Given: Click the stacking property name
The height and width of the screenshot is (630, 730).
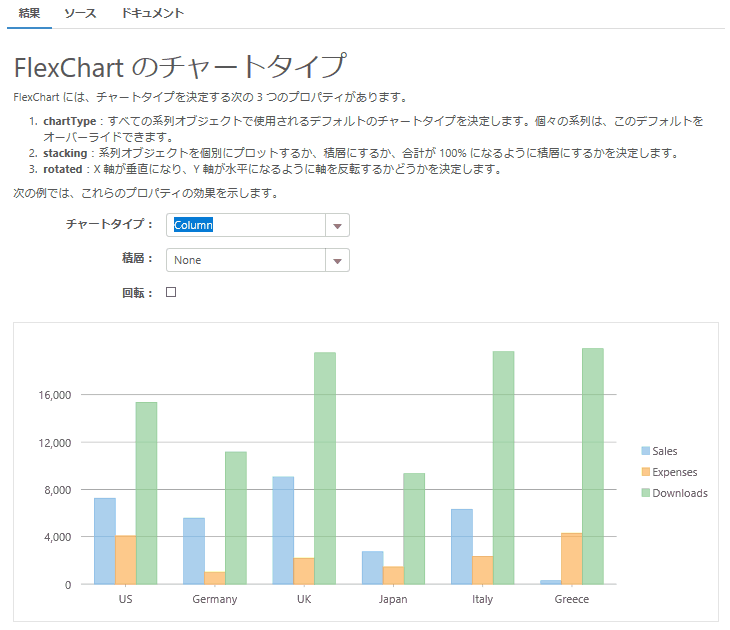Looking at the screenshot, I should [65, 153].
